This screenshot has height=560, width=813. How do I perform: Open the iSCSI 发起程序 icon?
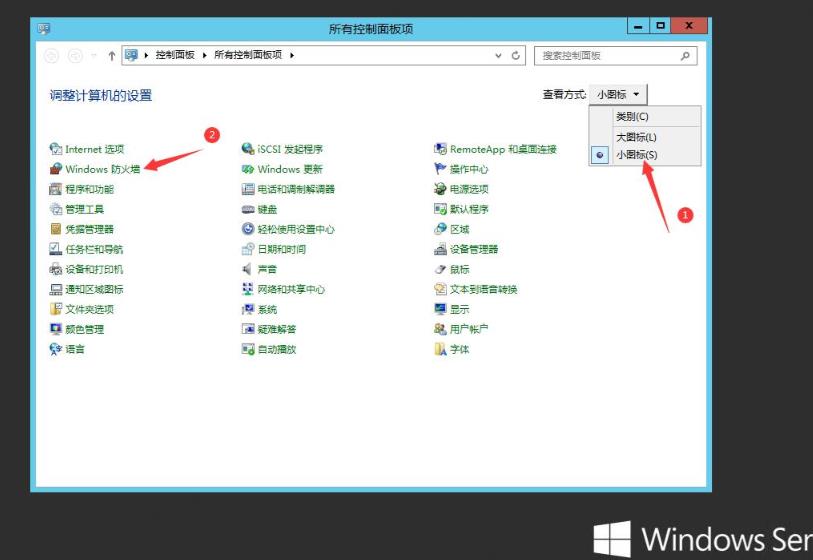pos(248,149)
